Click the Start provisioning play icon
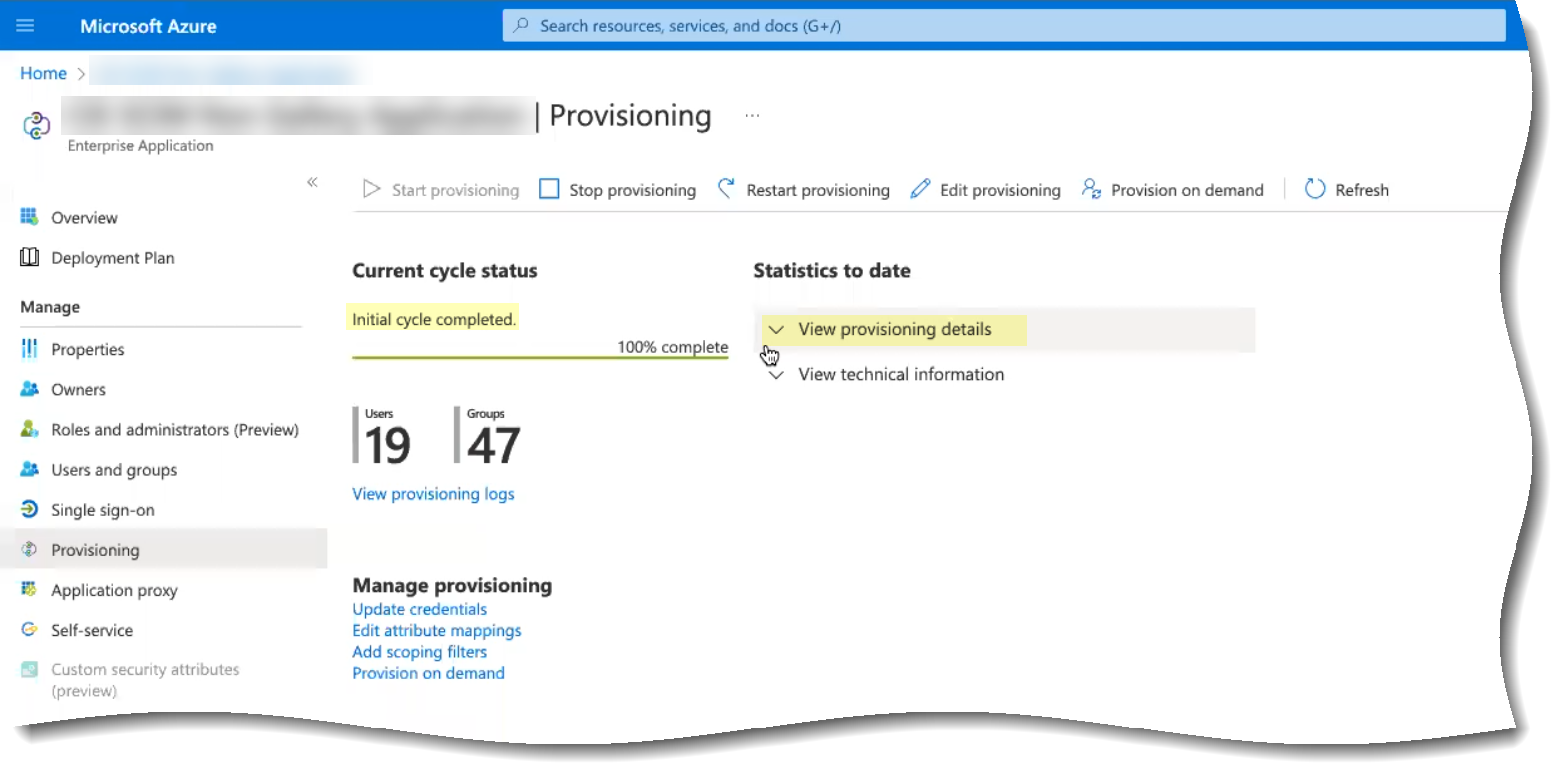1565x777 pixels. coord(372,189)
